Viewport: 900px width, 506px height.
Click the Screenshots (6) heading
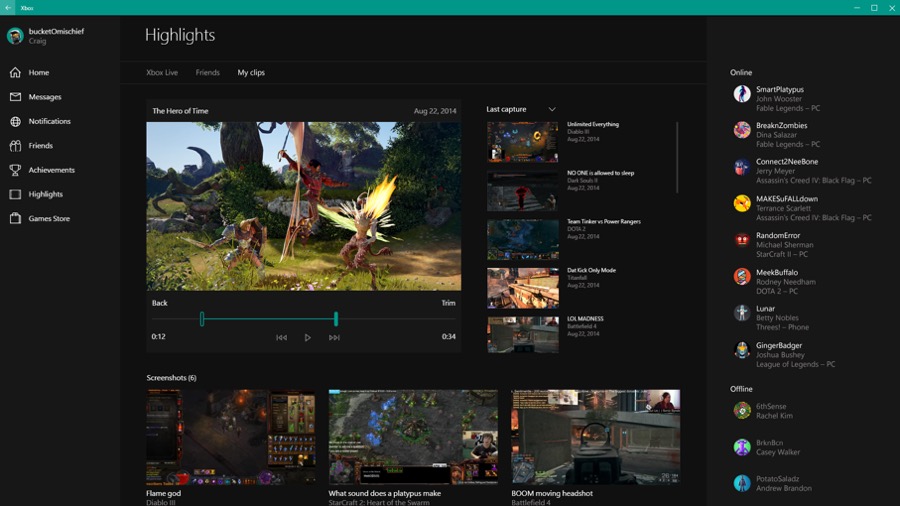pyautogui.click(x=171, y=377)
